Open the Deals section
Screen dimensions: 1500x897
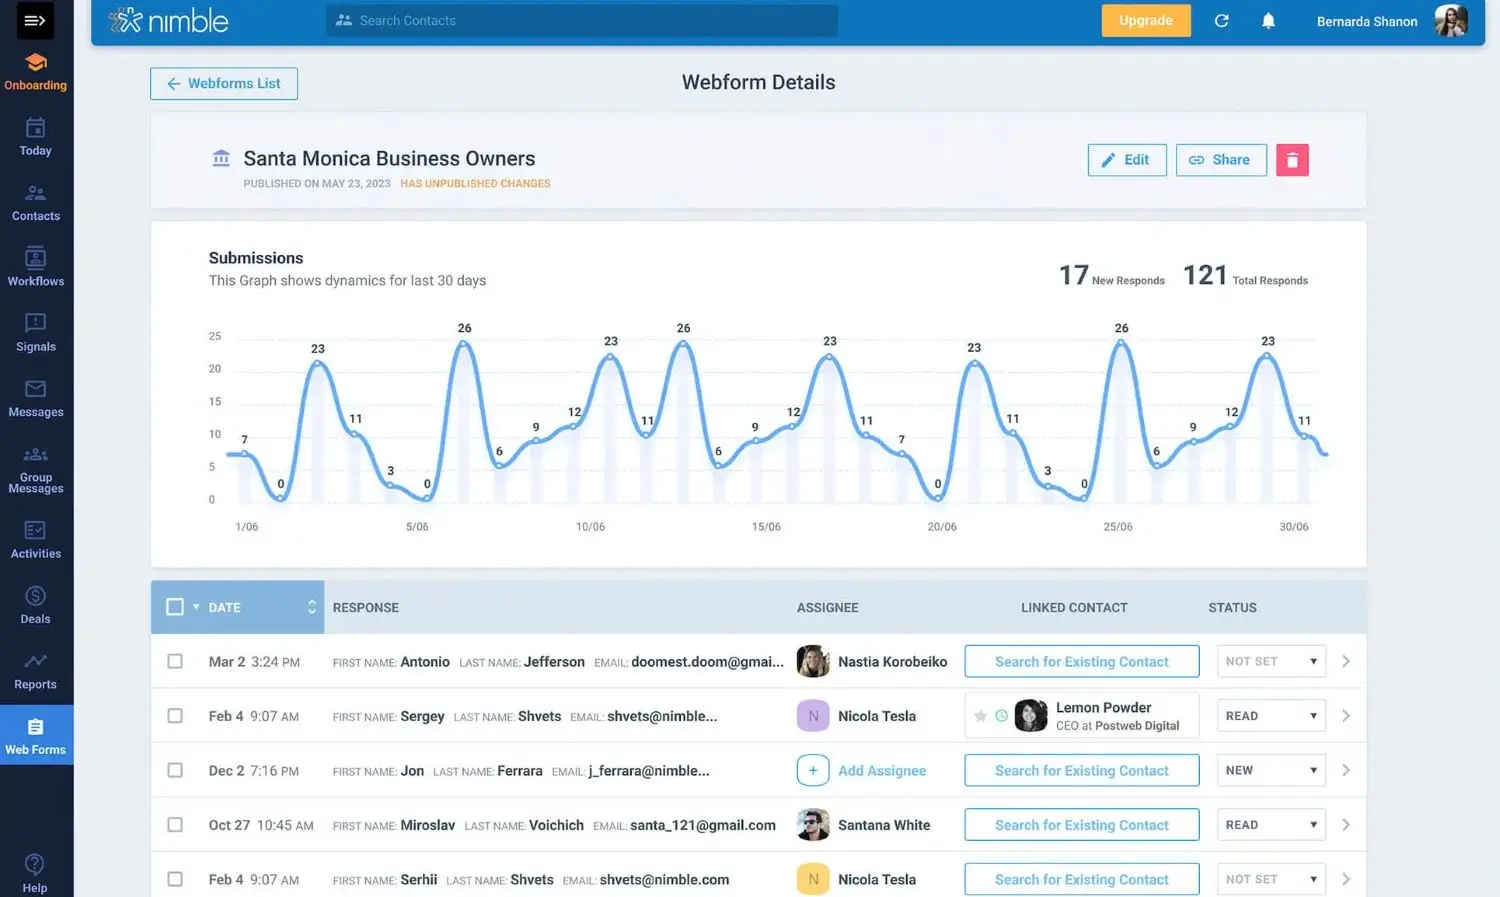(36, 606)
